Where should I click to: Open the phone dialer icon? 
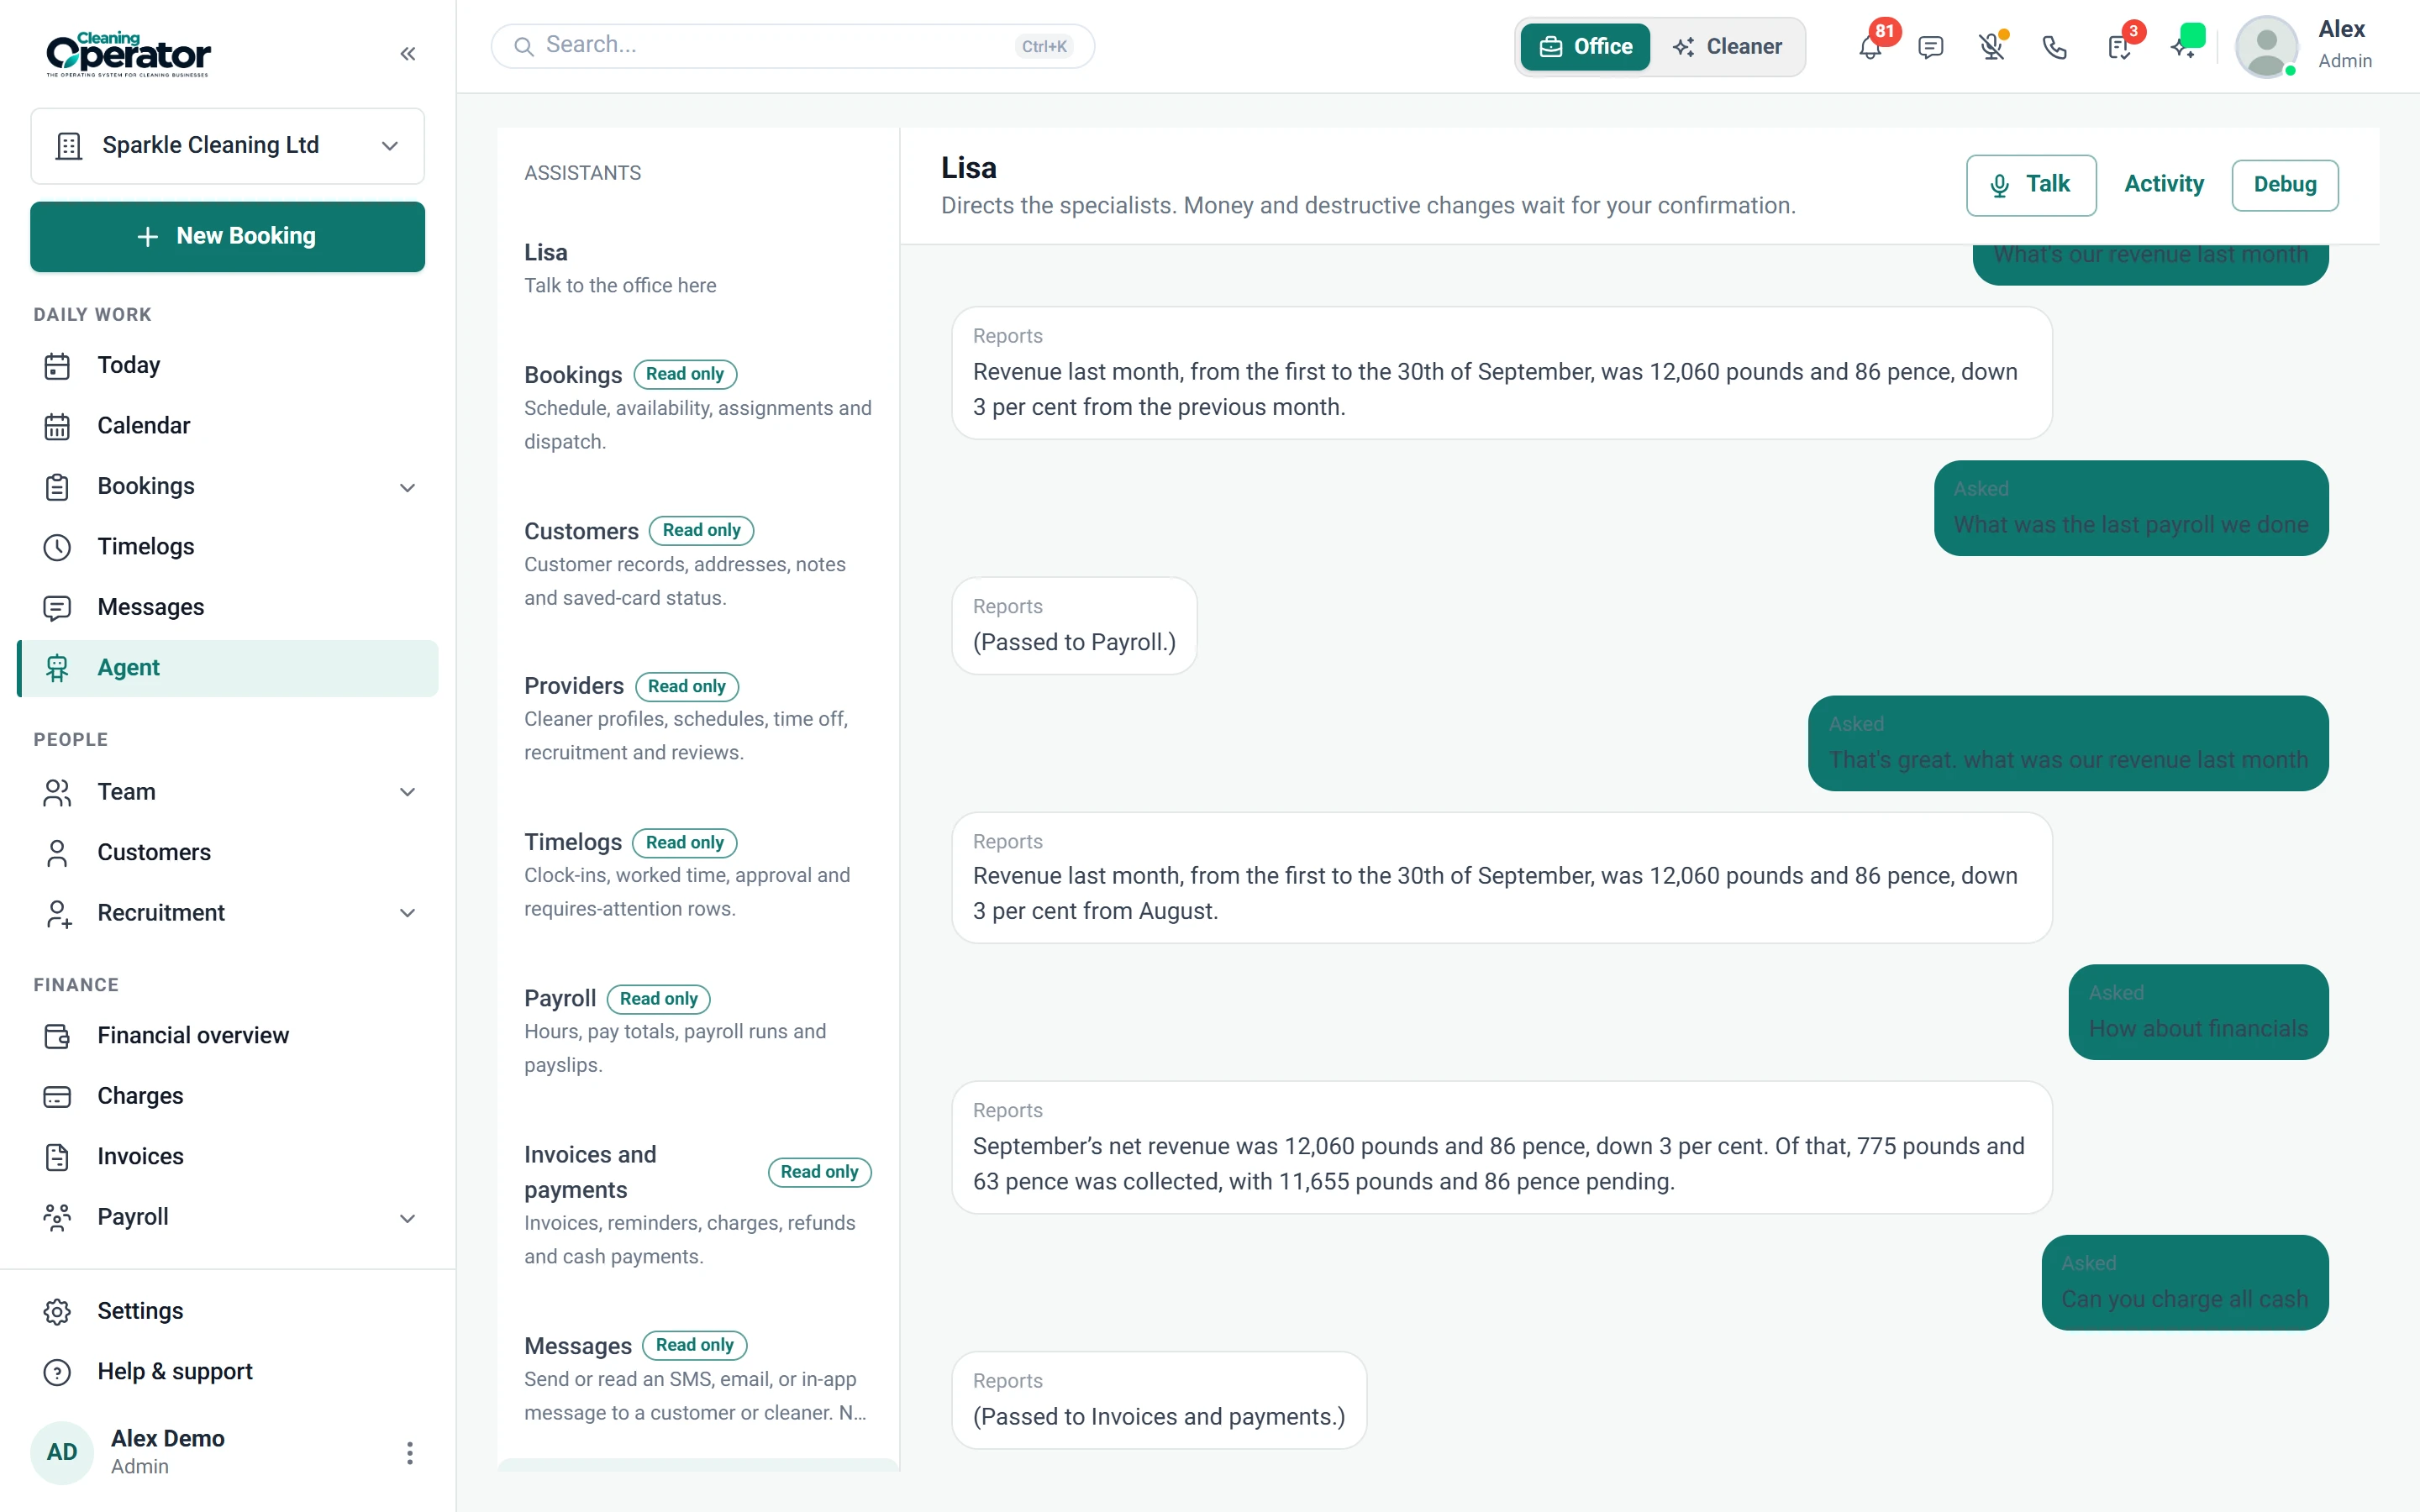pos(2054,47)
